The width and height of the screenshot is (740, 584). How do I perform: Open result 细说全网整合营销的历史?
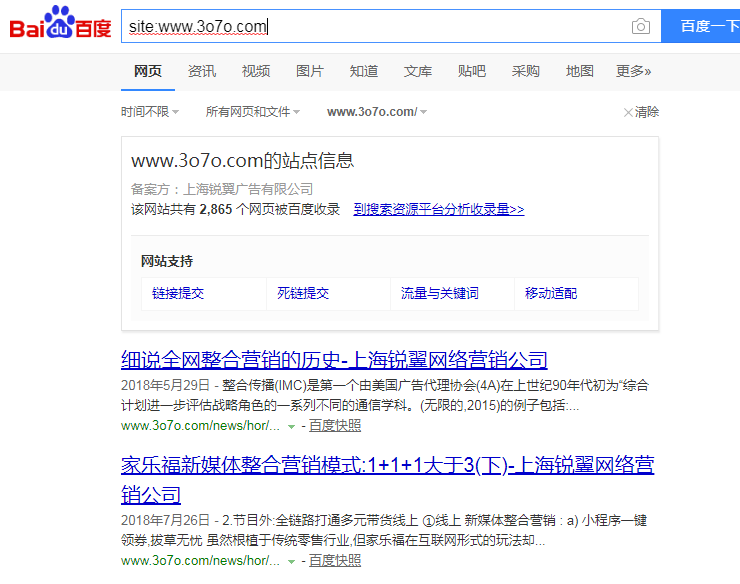click(x=334, y=360)
